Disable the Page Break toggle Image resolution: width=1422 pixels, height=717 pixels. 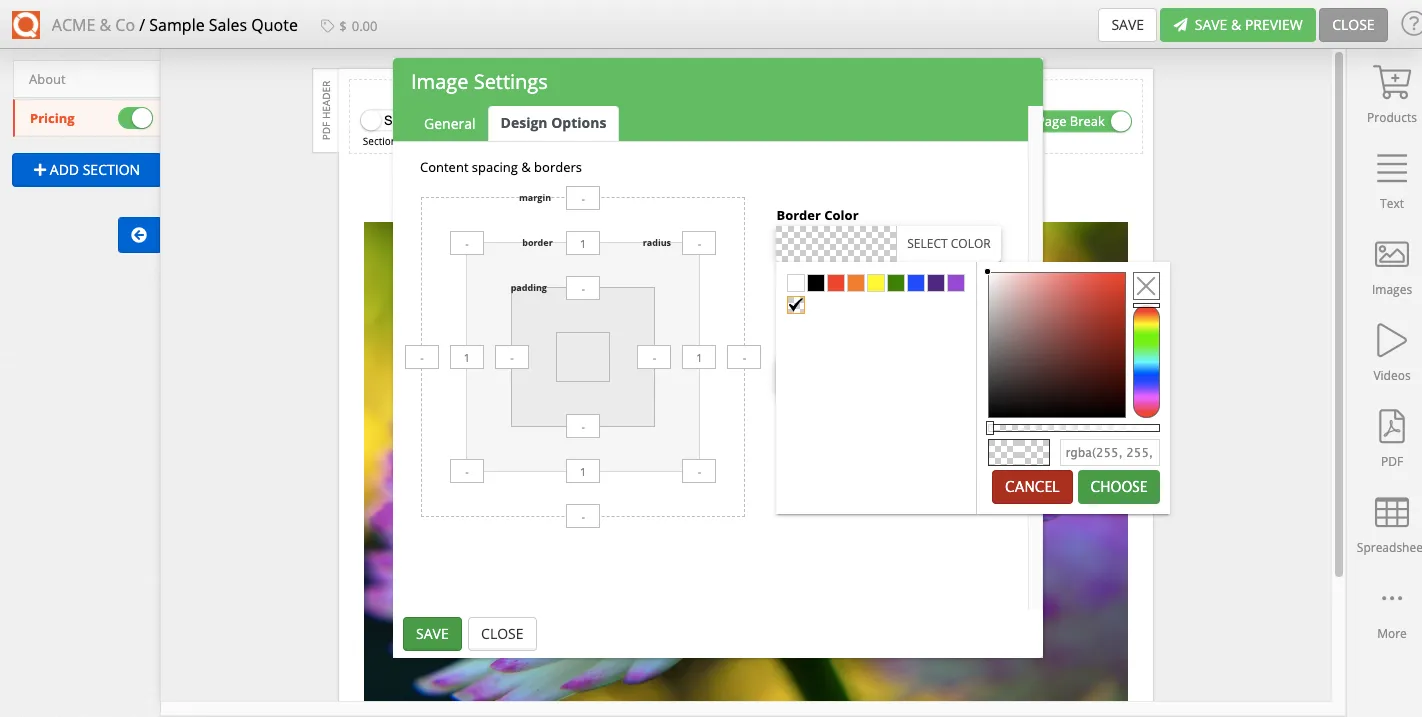point(1119,121)
